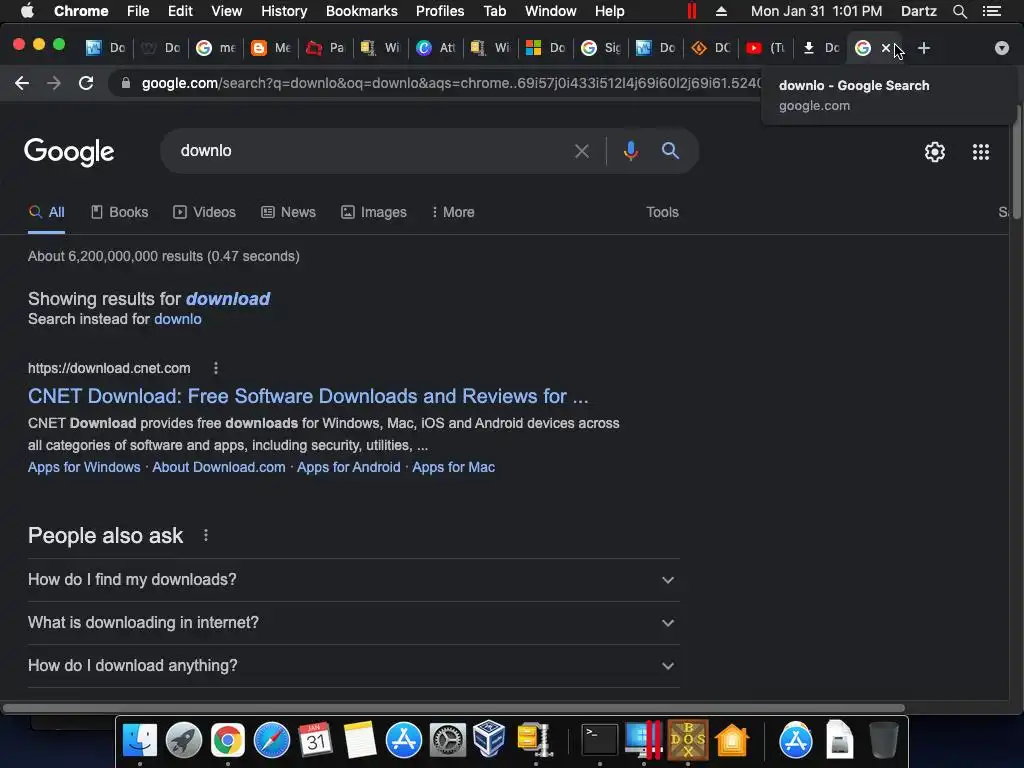Image resolution: width=1024 pixels, height=768 pixels.
Task: Open the About Download.com sitelink
Action: [219, 468]
